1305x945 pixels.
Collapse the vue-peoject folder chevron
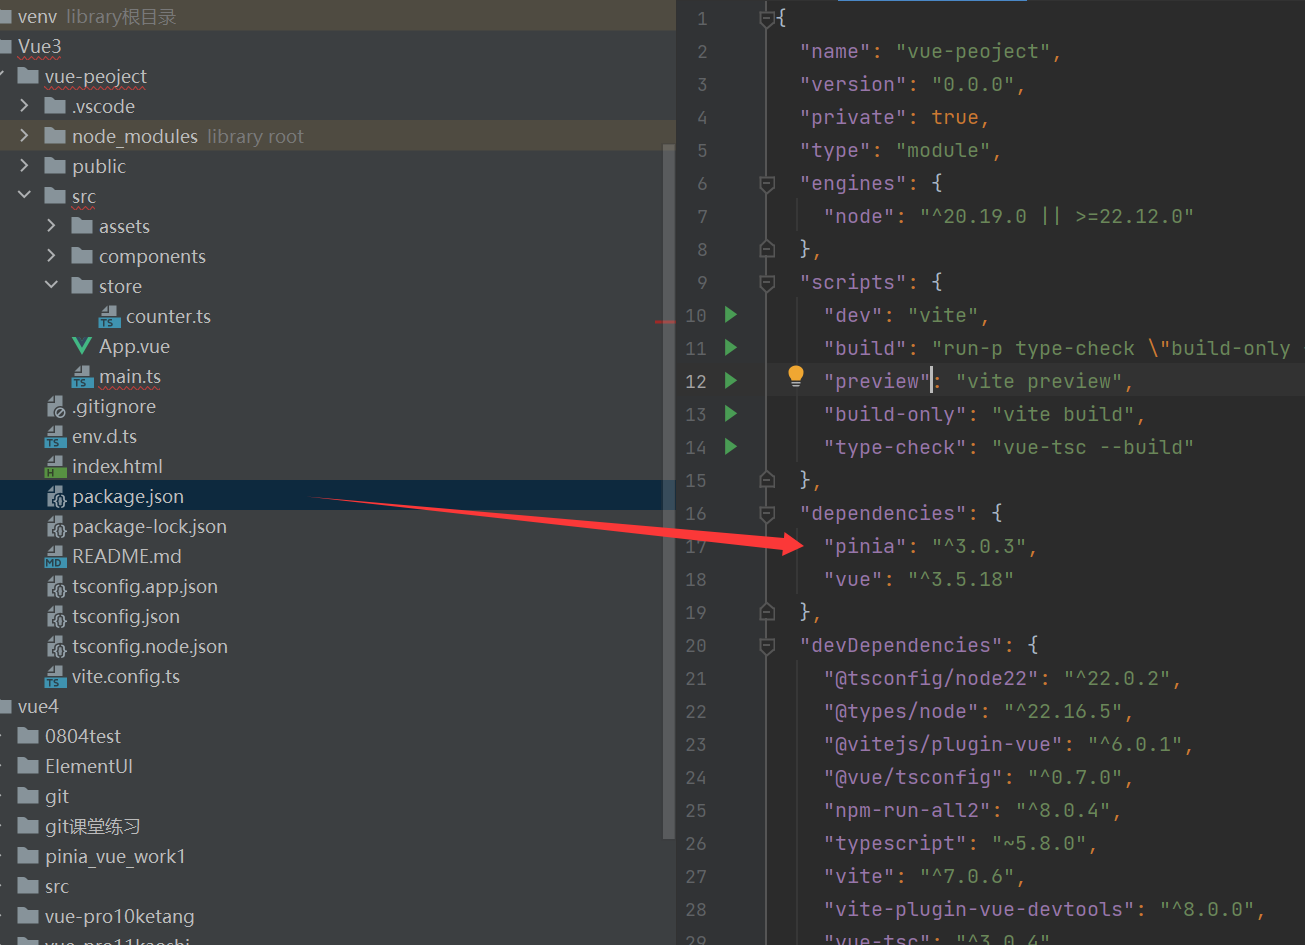pos(3,76)
